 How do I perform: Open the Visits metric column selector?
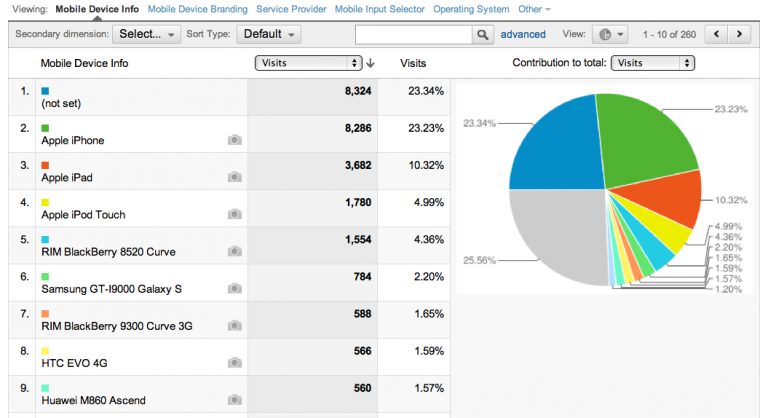(309, 63)
